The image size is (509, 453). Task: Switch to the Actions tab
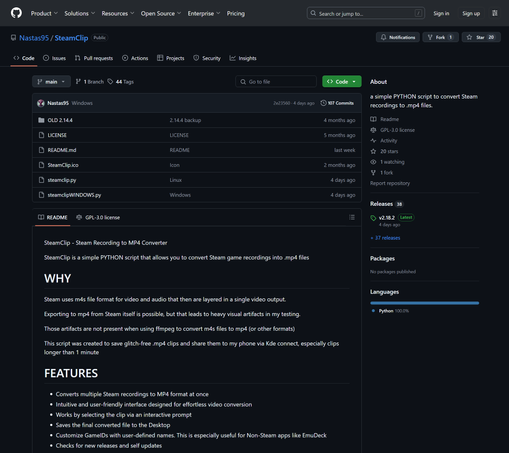(135, 58)
